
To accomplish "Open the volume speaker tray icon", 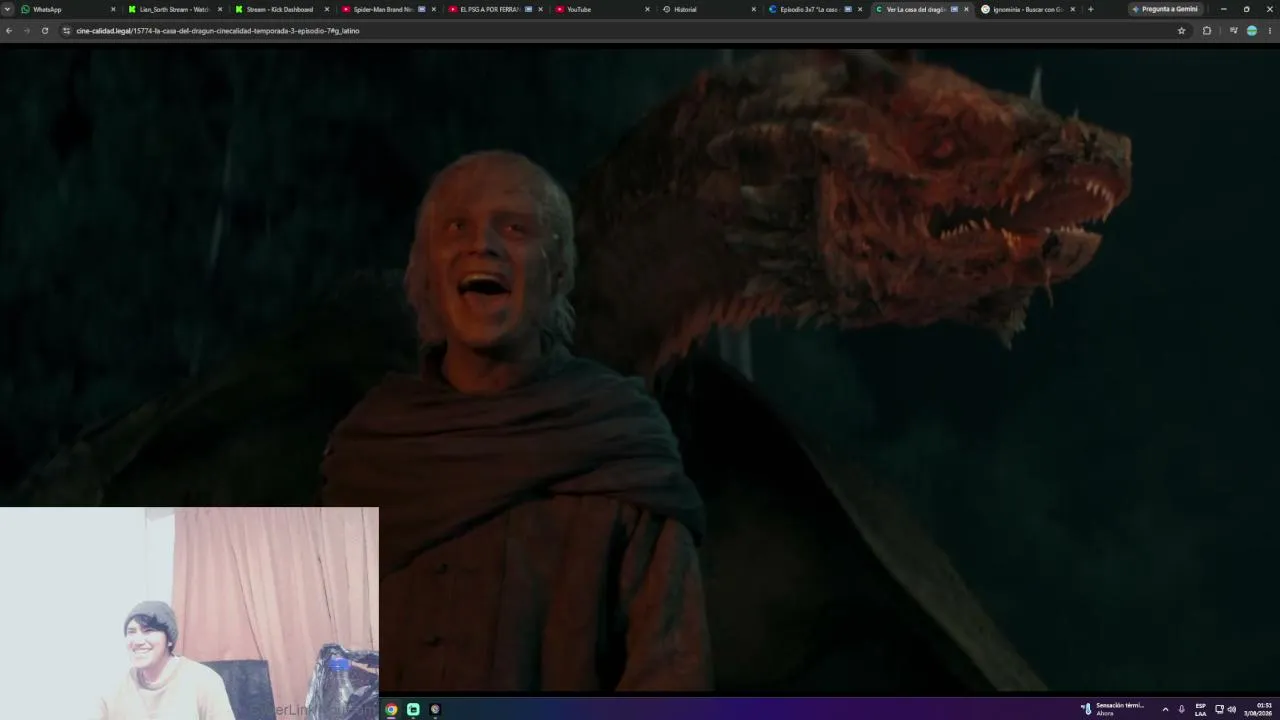I will [x=1232, y=709].
